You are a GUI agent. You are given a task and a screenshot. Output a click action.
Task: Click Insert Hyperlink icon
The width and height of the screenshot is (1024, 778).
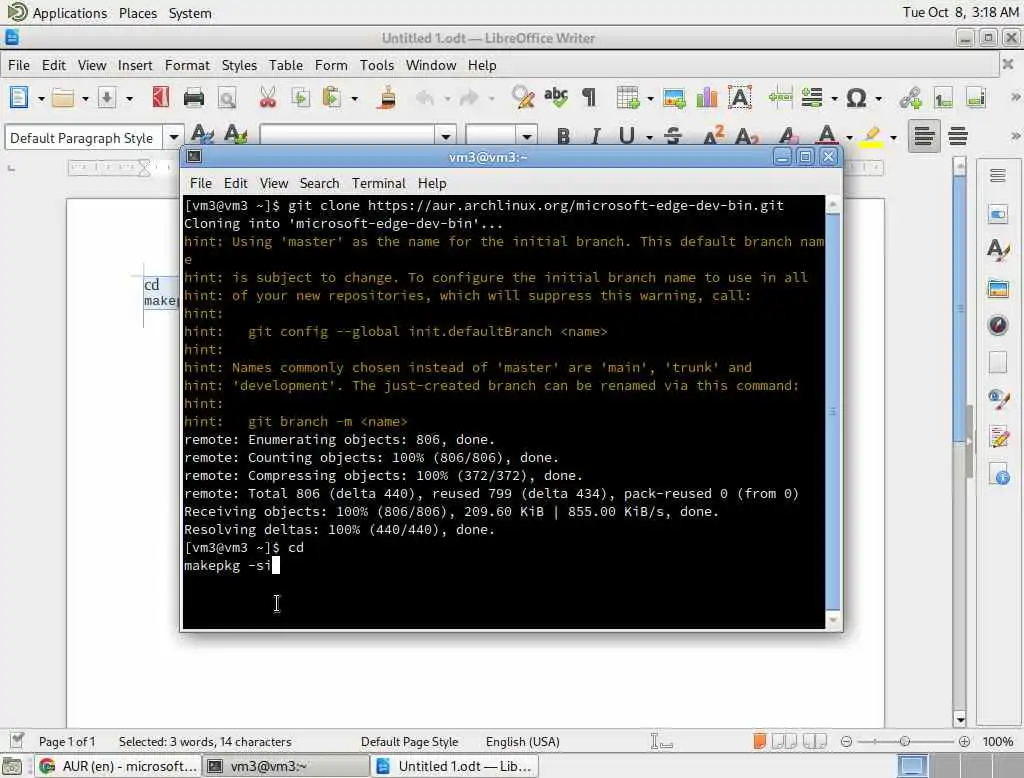(910, 98)
